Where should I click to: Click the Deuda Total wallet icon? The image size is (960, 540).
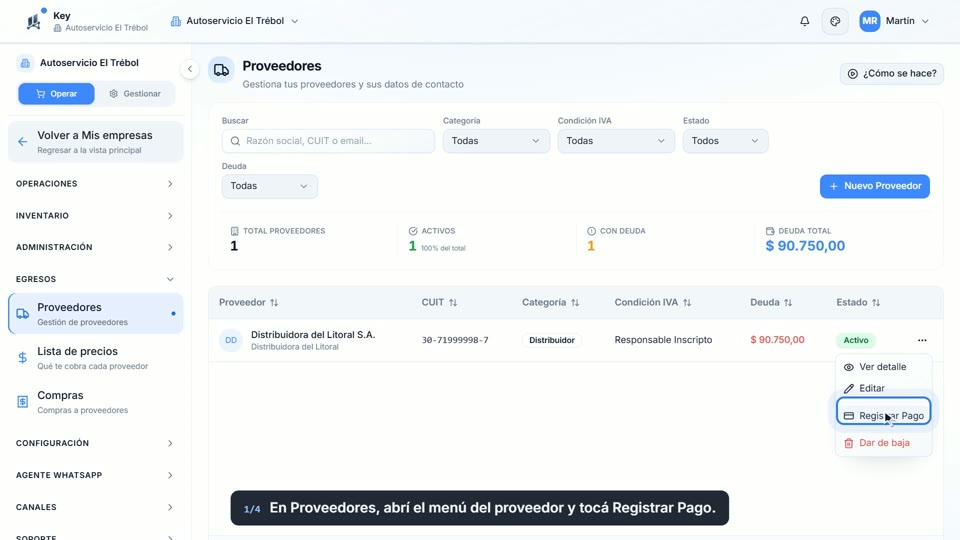click(770, 231)
